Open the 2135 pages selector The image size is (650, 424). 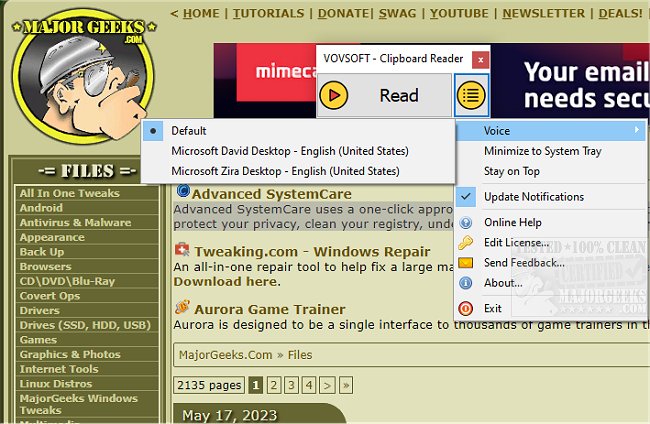coord(209,385)
